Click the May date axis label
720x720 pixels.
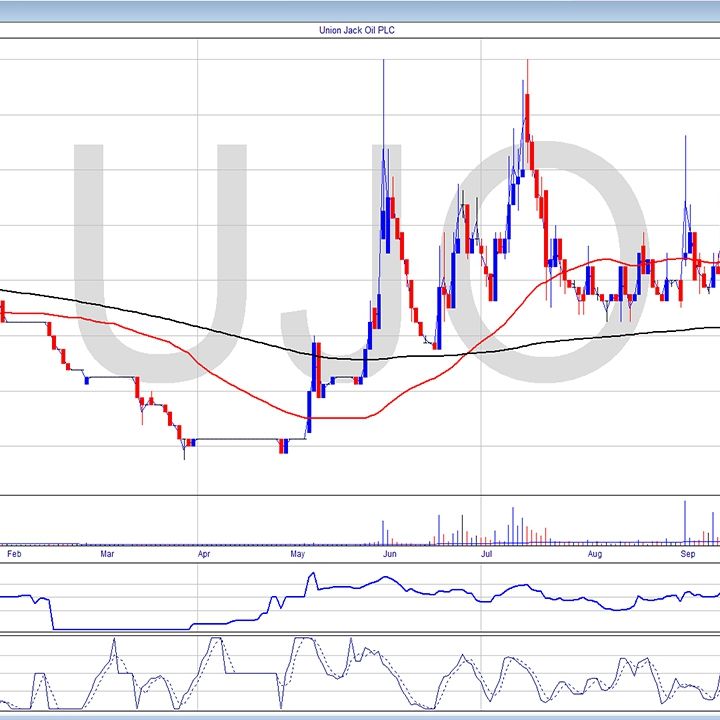coord(298,552)
